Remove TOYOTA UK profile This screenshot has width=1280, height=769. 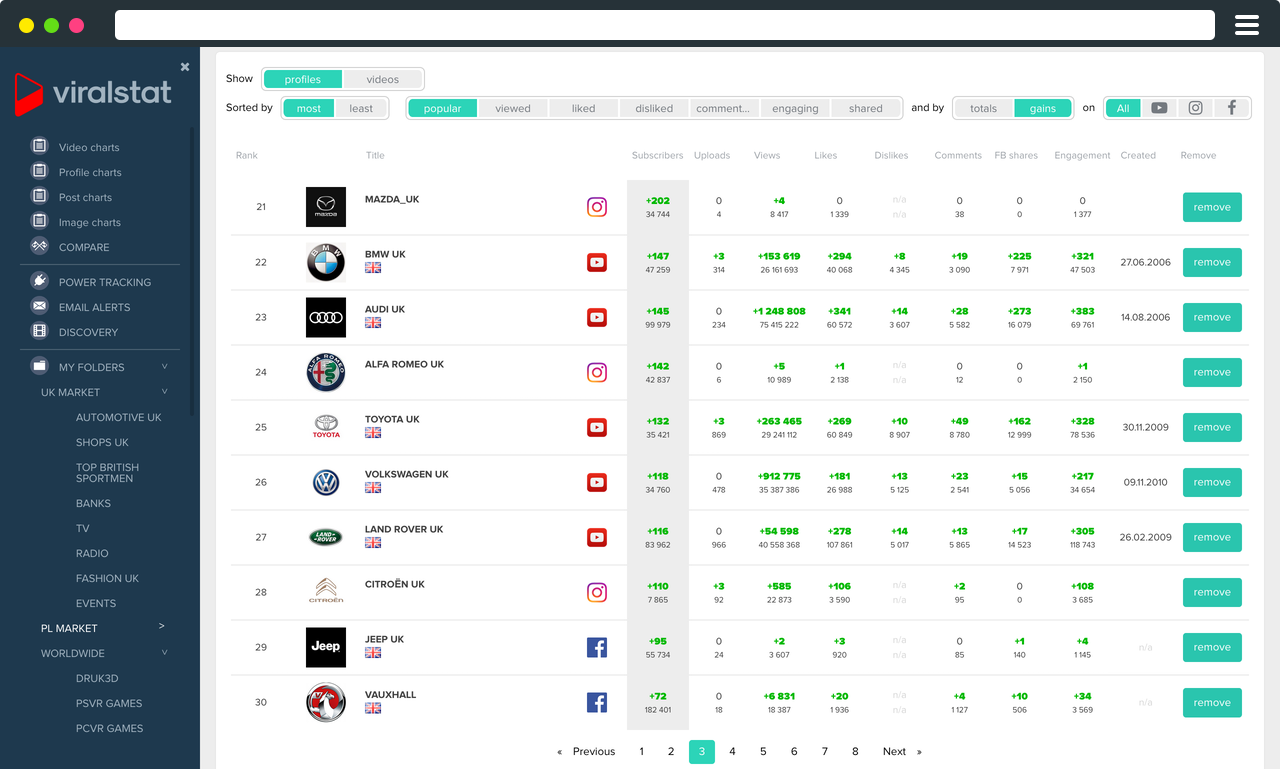click(x=1212, y=427)
